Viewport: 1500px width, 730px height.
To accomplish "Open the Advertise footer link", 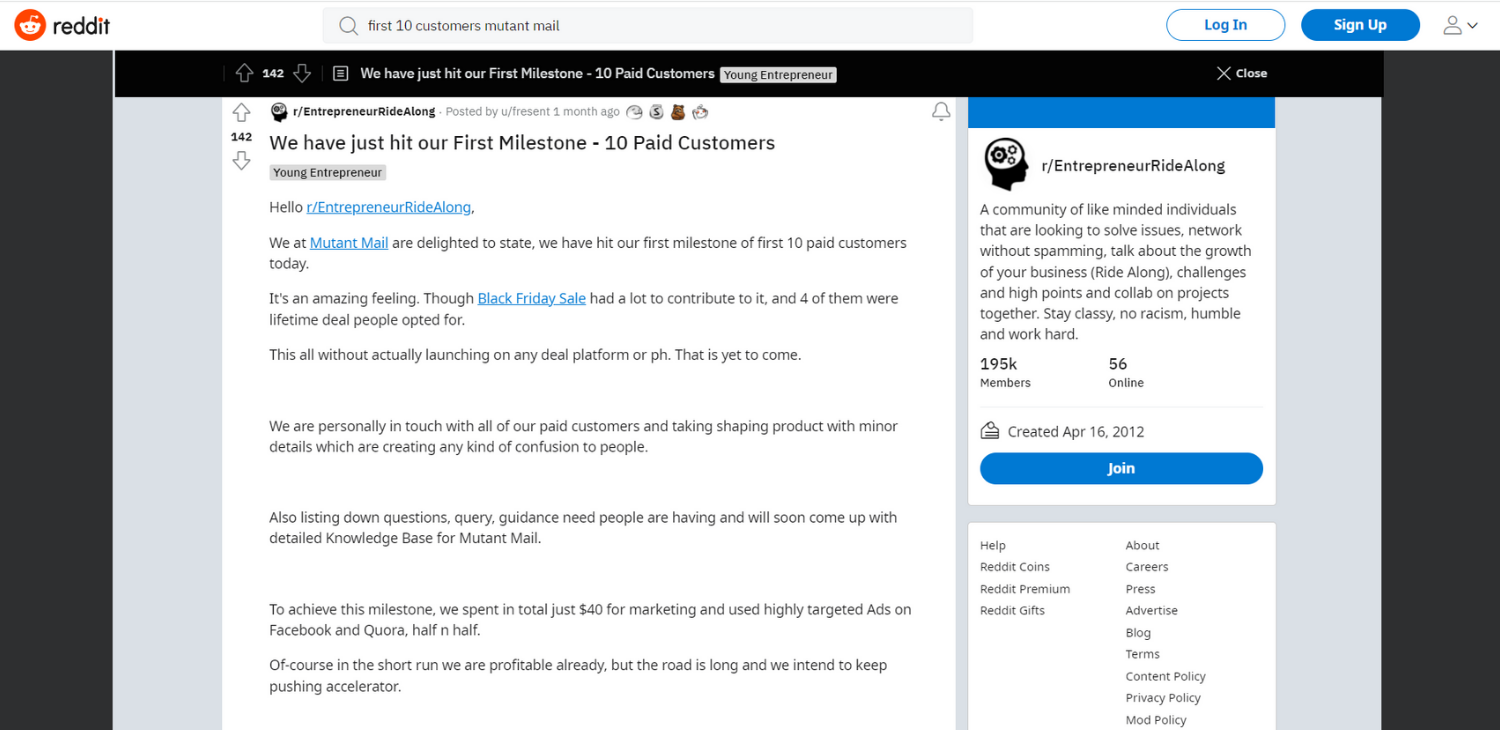I will coord(1151,610).
